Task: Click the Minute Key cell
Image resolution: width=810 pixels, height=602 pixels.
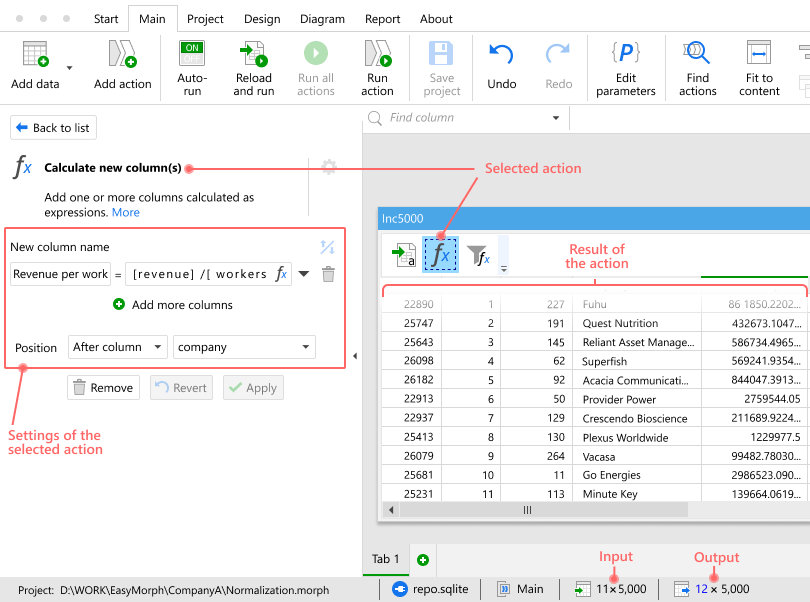Action: [x=636, y=494]
